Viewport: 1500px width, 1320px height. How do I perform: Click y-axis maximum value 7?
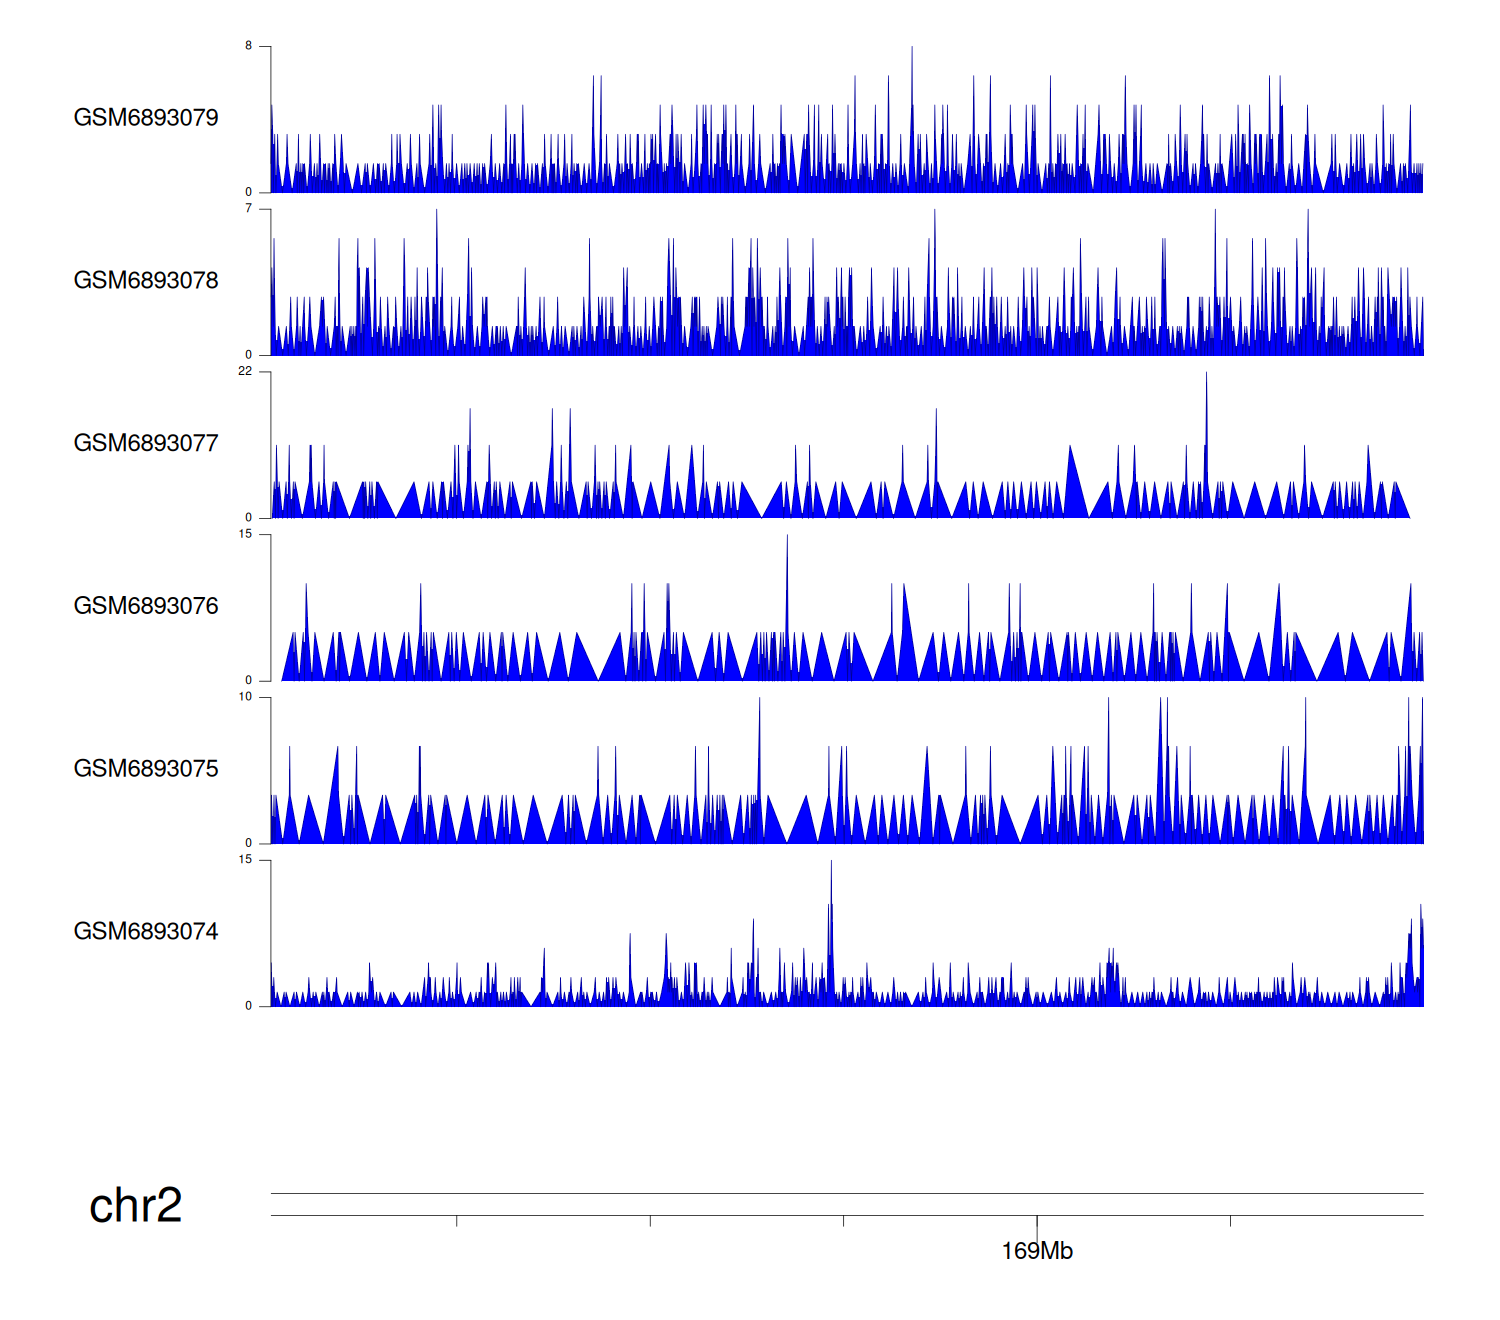pyautogui.click(x=249, y=209)
